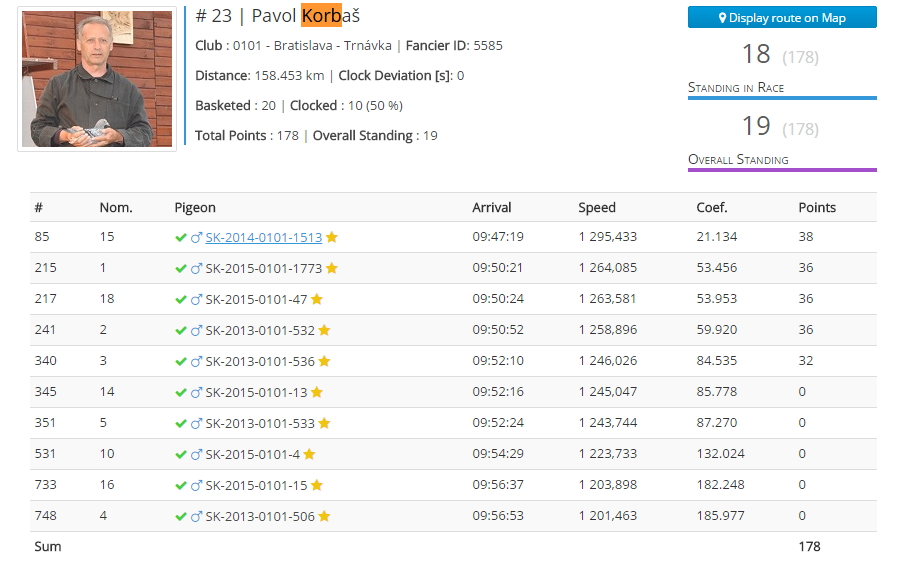Click fancier photo of Pavol Korbaš
913x567 pixels.
(97, 79)
